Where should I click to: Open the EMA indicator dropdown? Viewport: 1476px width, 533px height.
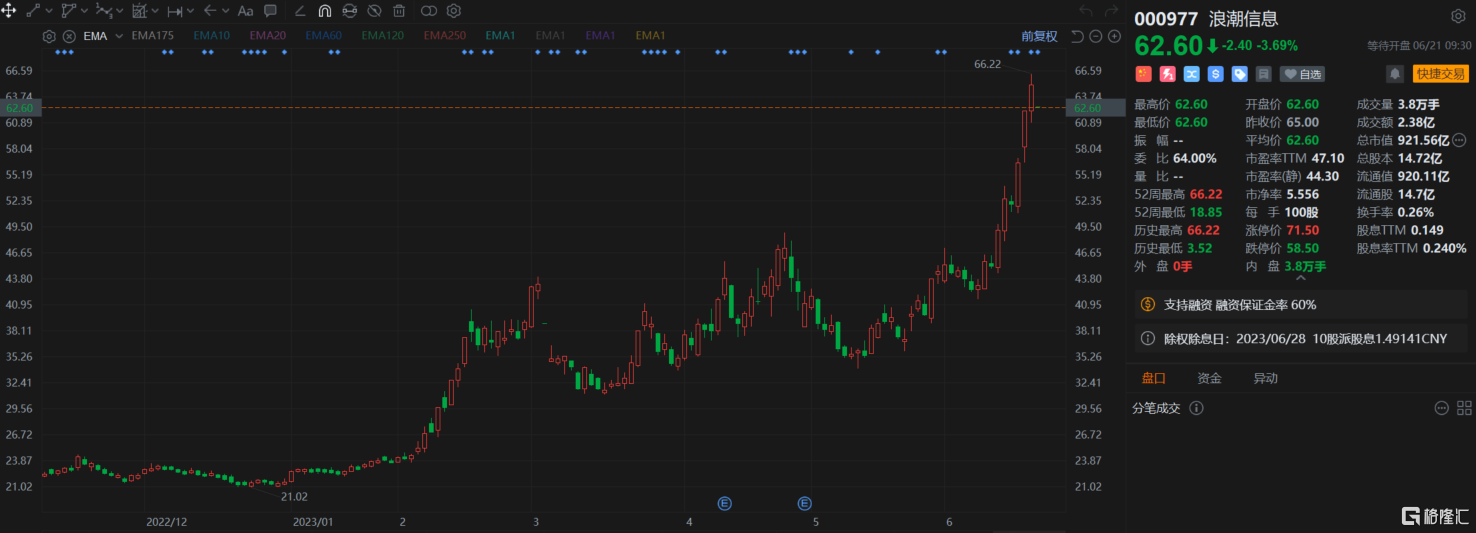(x=119, y=36)
